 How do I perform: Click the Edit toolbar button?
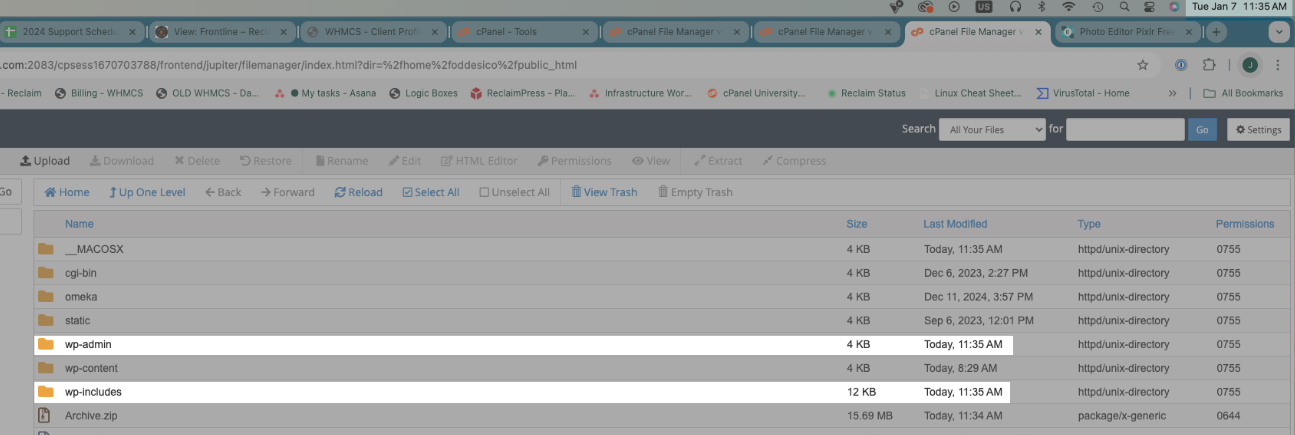point(404,161)
